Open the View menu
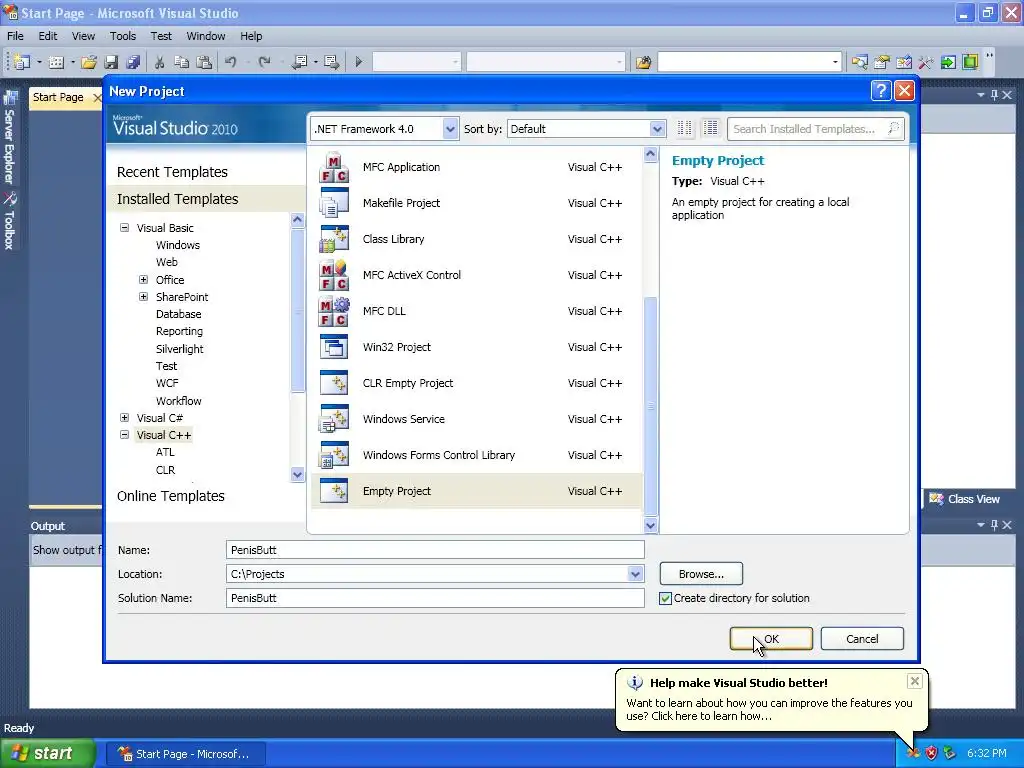 (x=83, y=36)
